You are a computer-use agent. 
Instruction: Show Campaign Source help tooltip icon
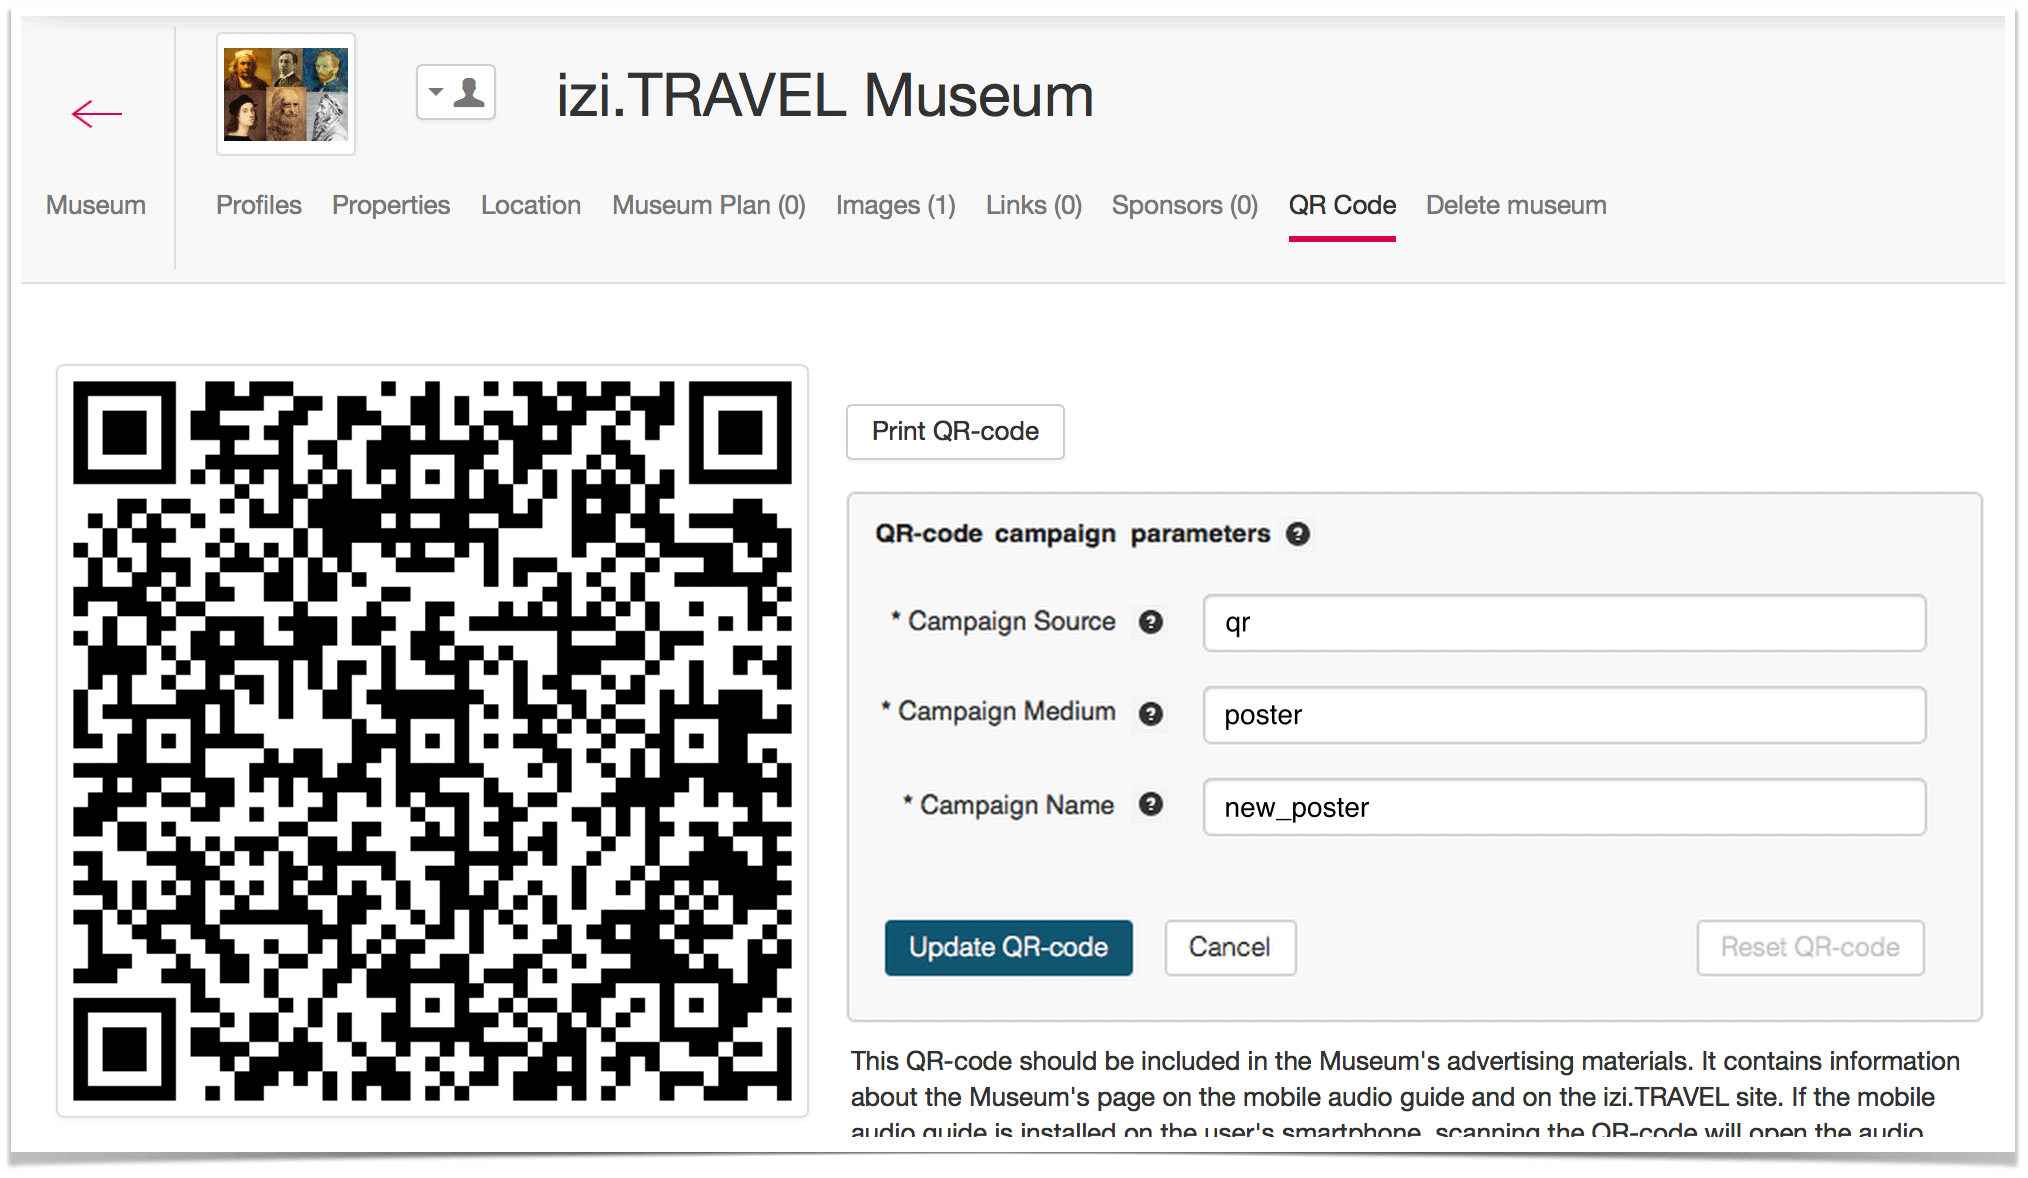click(x=1151, y=622)
